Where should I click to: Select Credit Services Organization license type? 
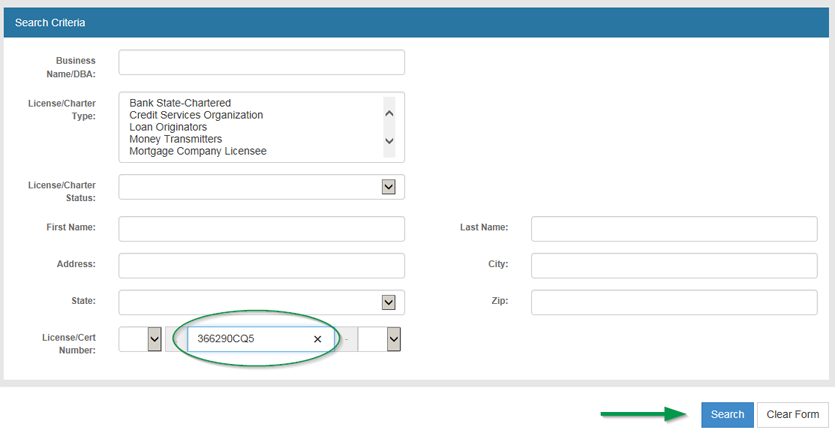[196, 115]
